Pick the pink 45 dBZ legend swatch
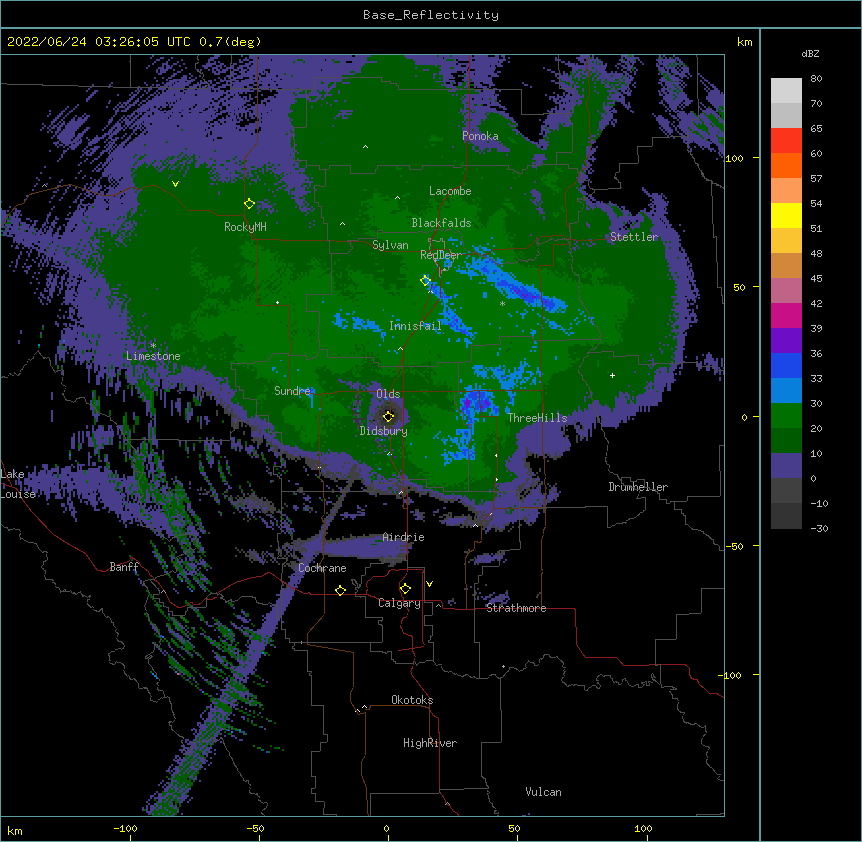Screen dimensions: 862x842 click(786, 291)
